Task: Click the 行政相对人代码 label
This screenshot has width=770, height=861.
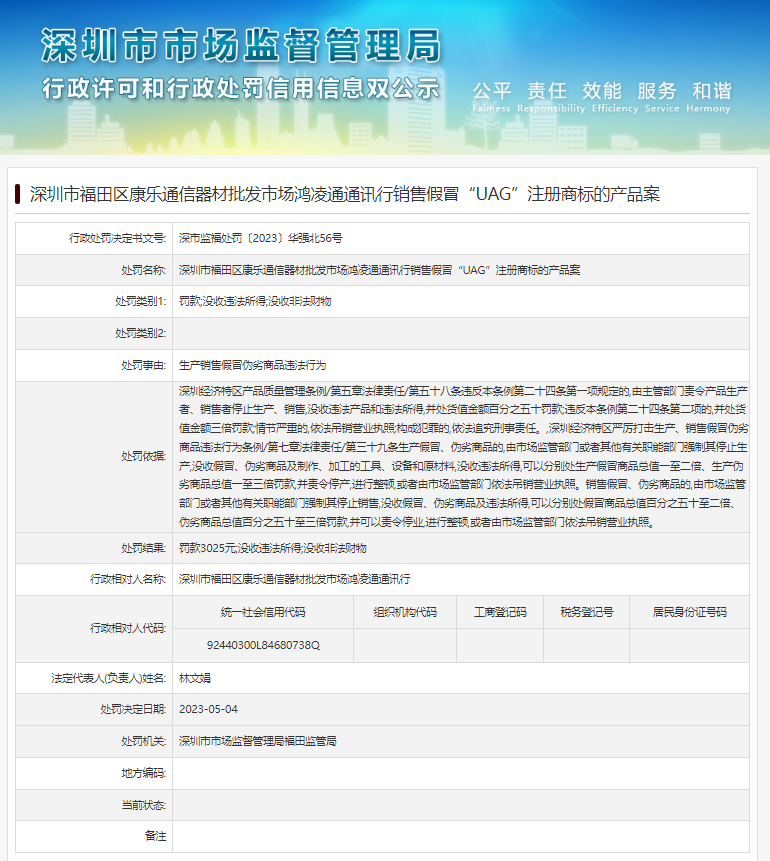Action: point(127,628)
